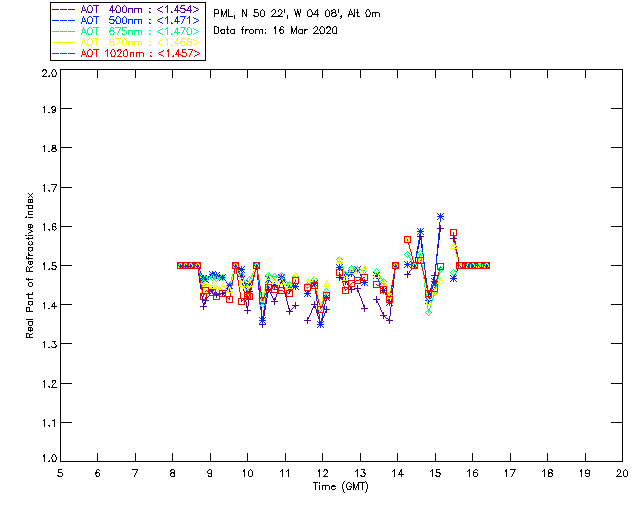Click the 1.2 y-axis label
The height and width of the screenshot is (512, 640).
[49, 384]
